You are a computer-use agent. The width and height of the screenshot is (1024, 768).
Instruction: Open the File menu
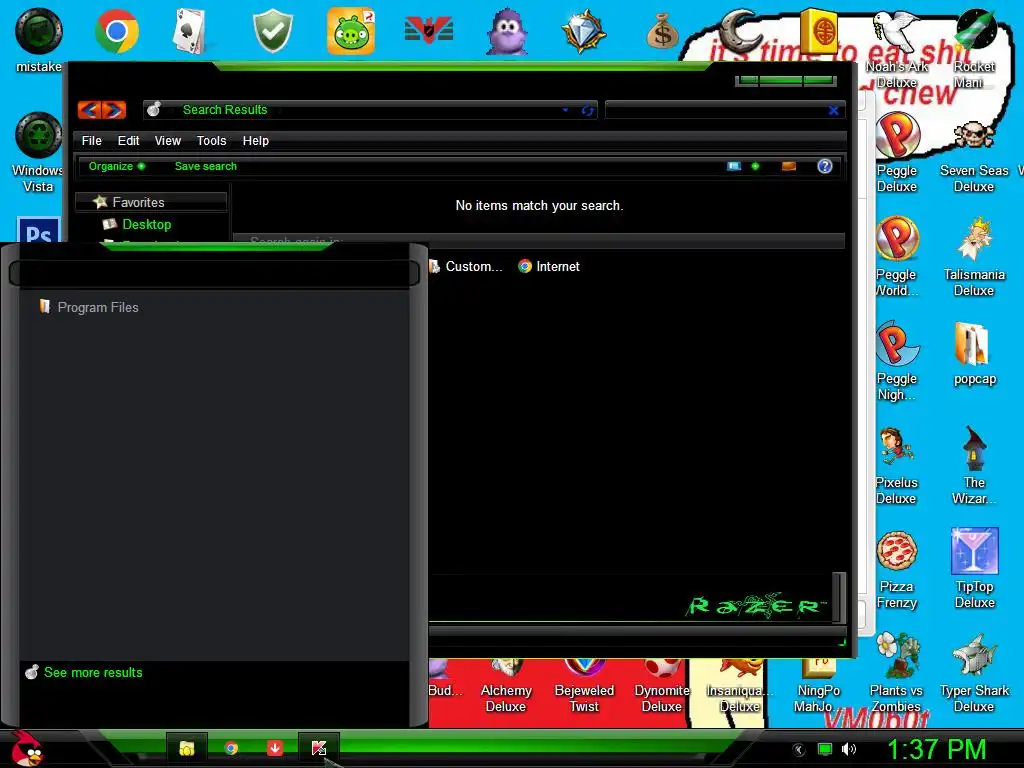click(91, 140)
